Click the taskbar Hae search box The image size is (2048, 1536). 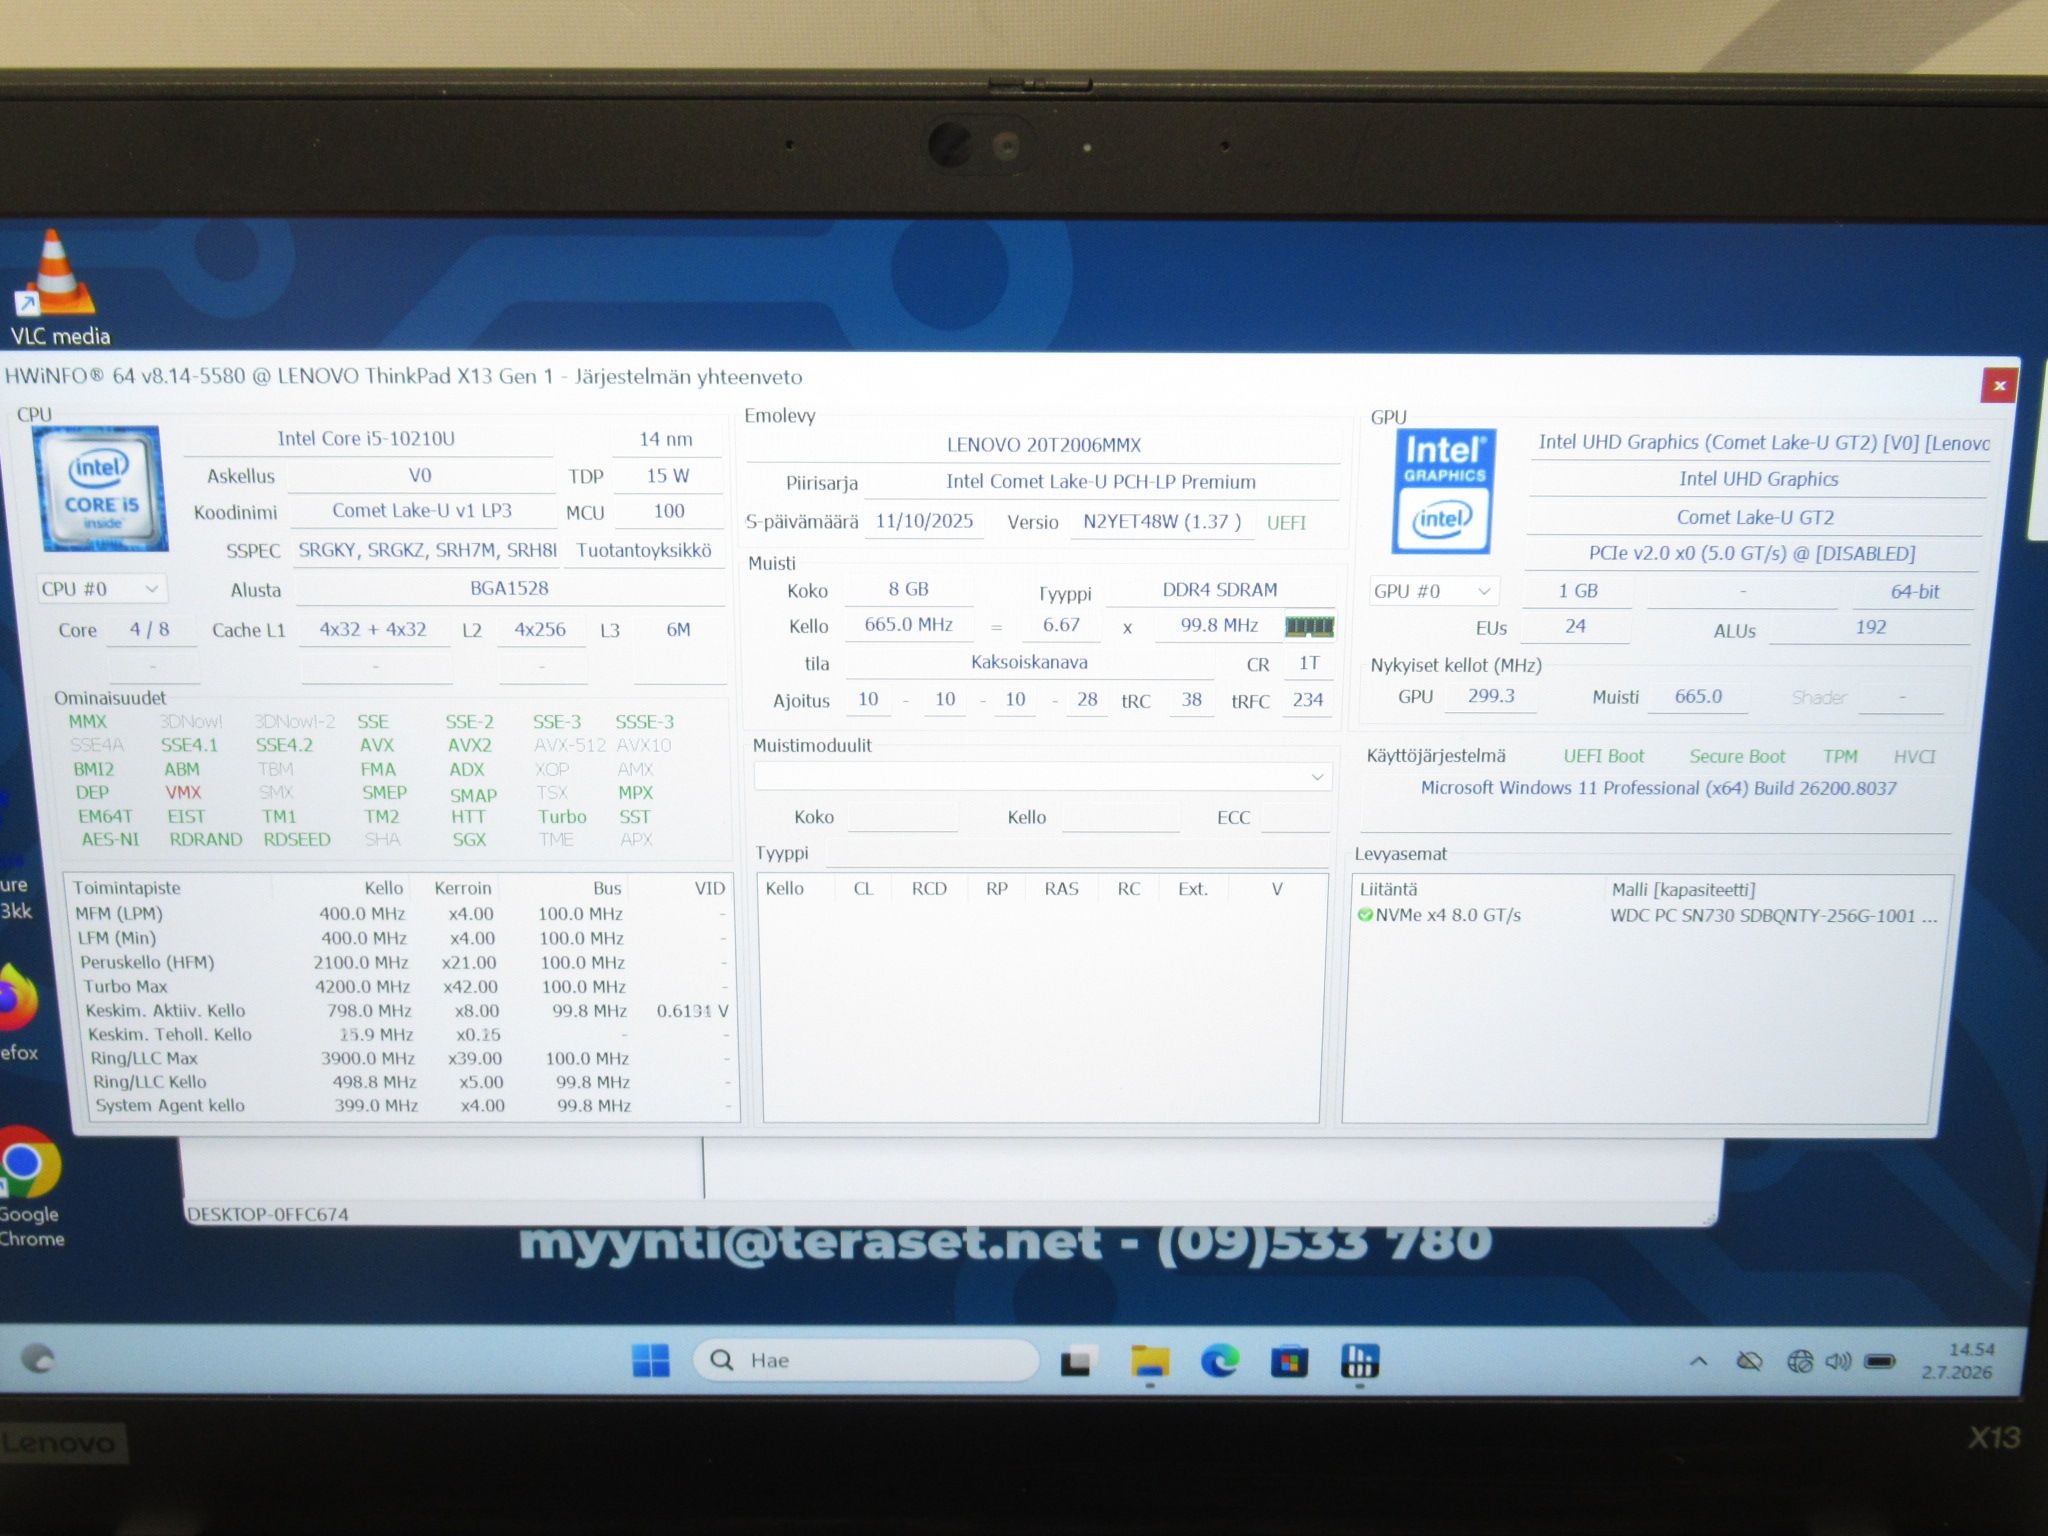866,1360
